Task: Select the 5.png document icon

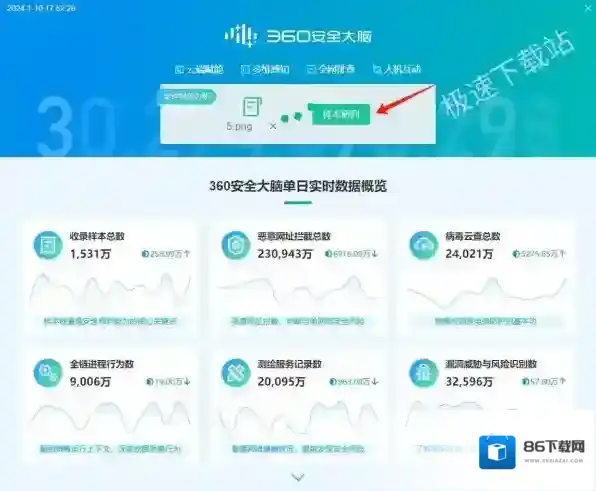Action: [x=252, y=107]
